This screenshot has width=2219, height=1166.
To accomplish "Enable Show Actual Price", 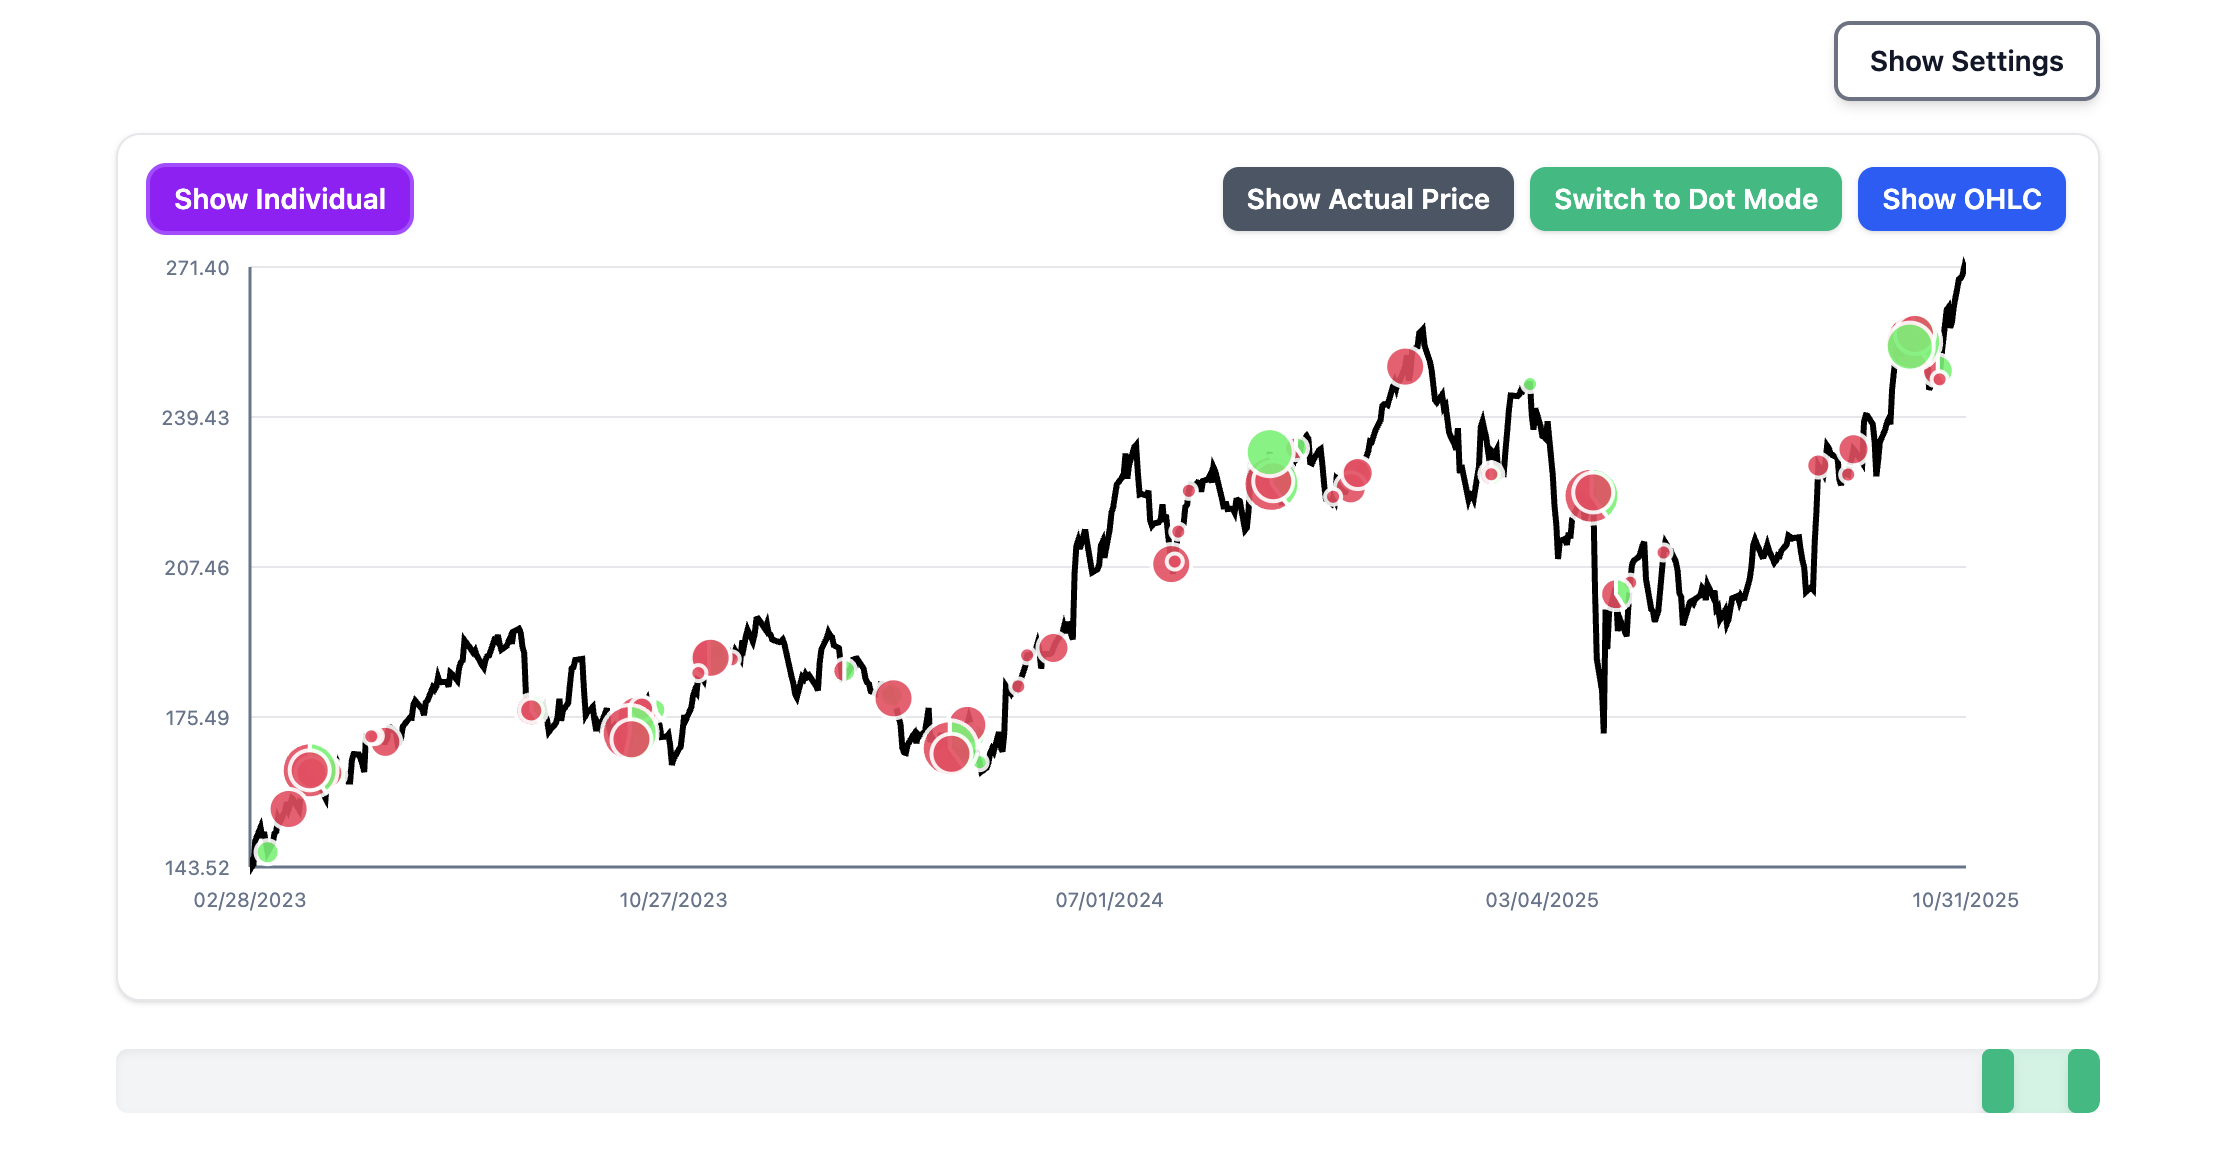I will [x=1367, y=199].
